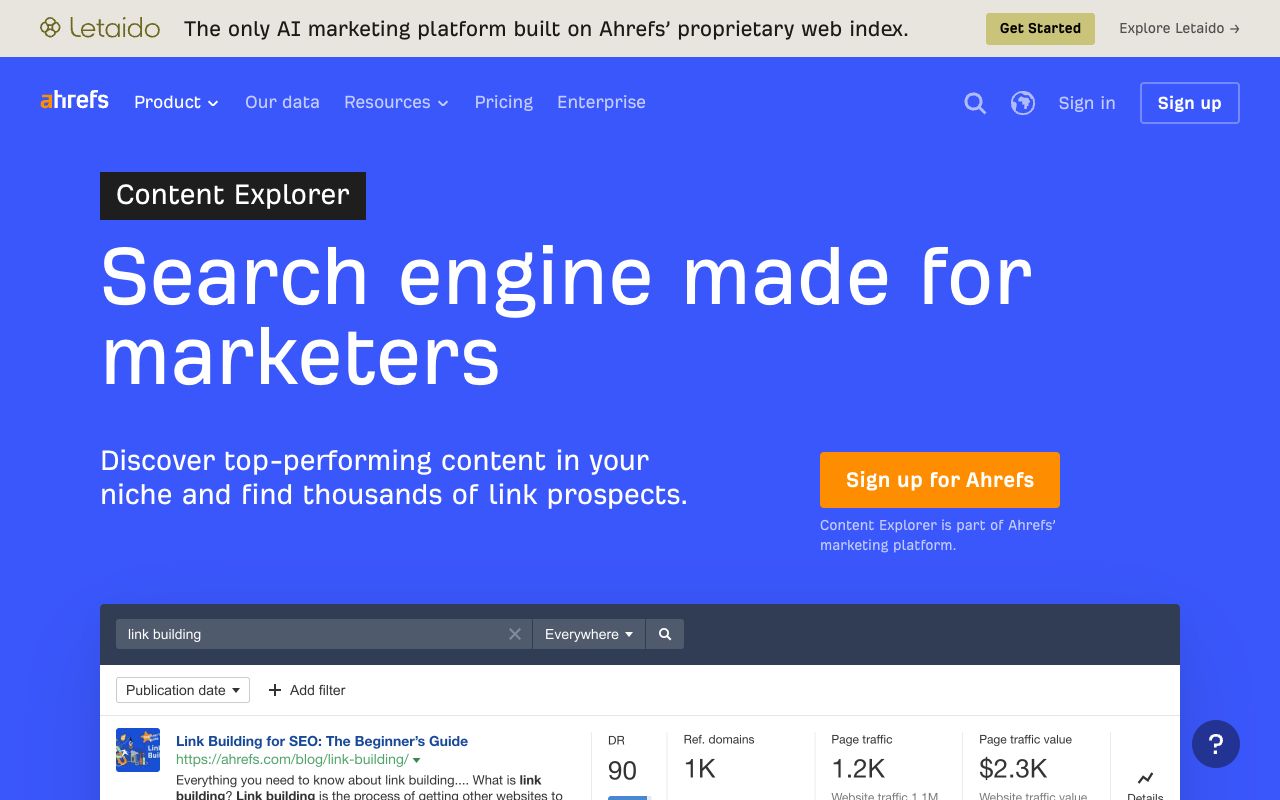1280x800 pixels.
Task: Follow the Explore Letaido link
Action: tap(1180, 28)
